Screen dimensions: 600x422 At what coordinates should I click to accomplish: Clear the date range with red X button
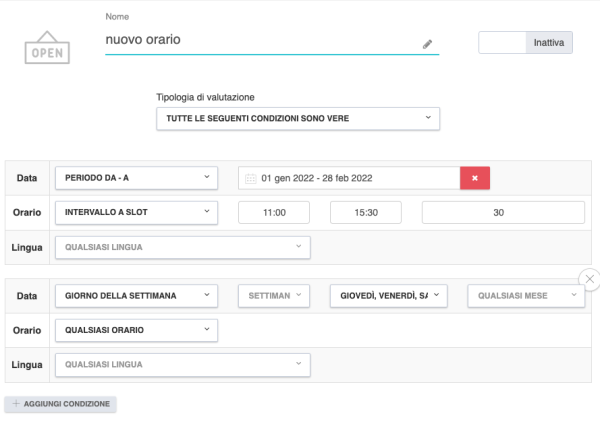click(x=475, y=178)
